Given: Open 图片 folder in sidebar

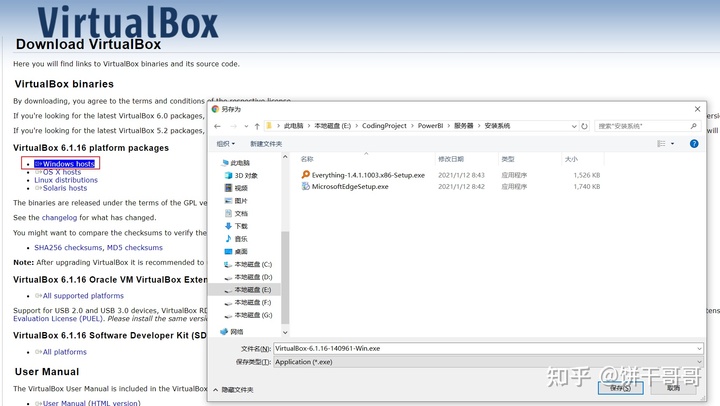Looking at the screenshot, I should pos(236,201).
